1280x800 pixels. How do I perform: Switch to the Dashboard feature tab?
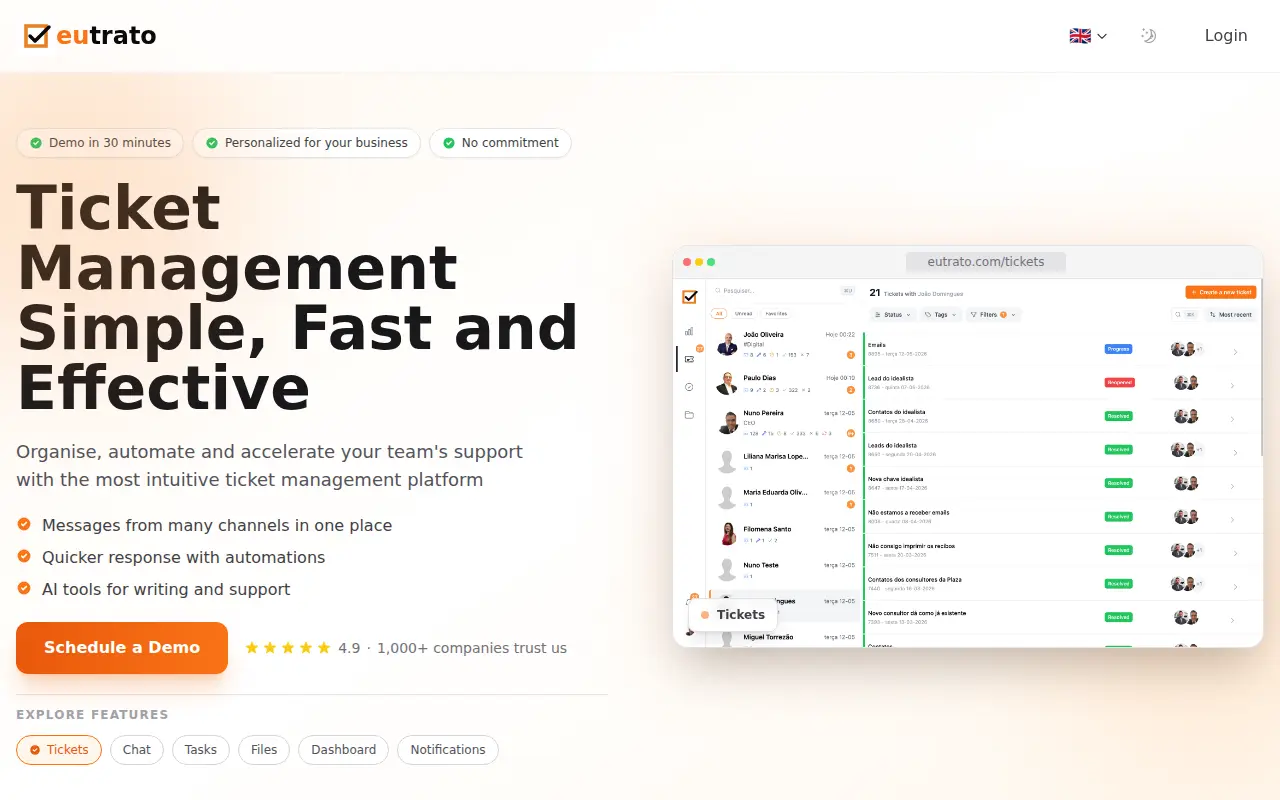tap(343, 750)
